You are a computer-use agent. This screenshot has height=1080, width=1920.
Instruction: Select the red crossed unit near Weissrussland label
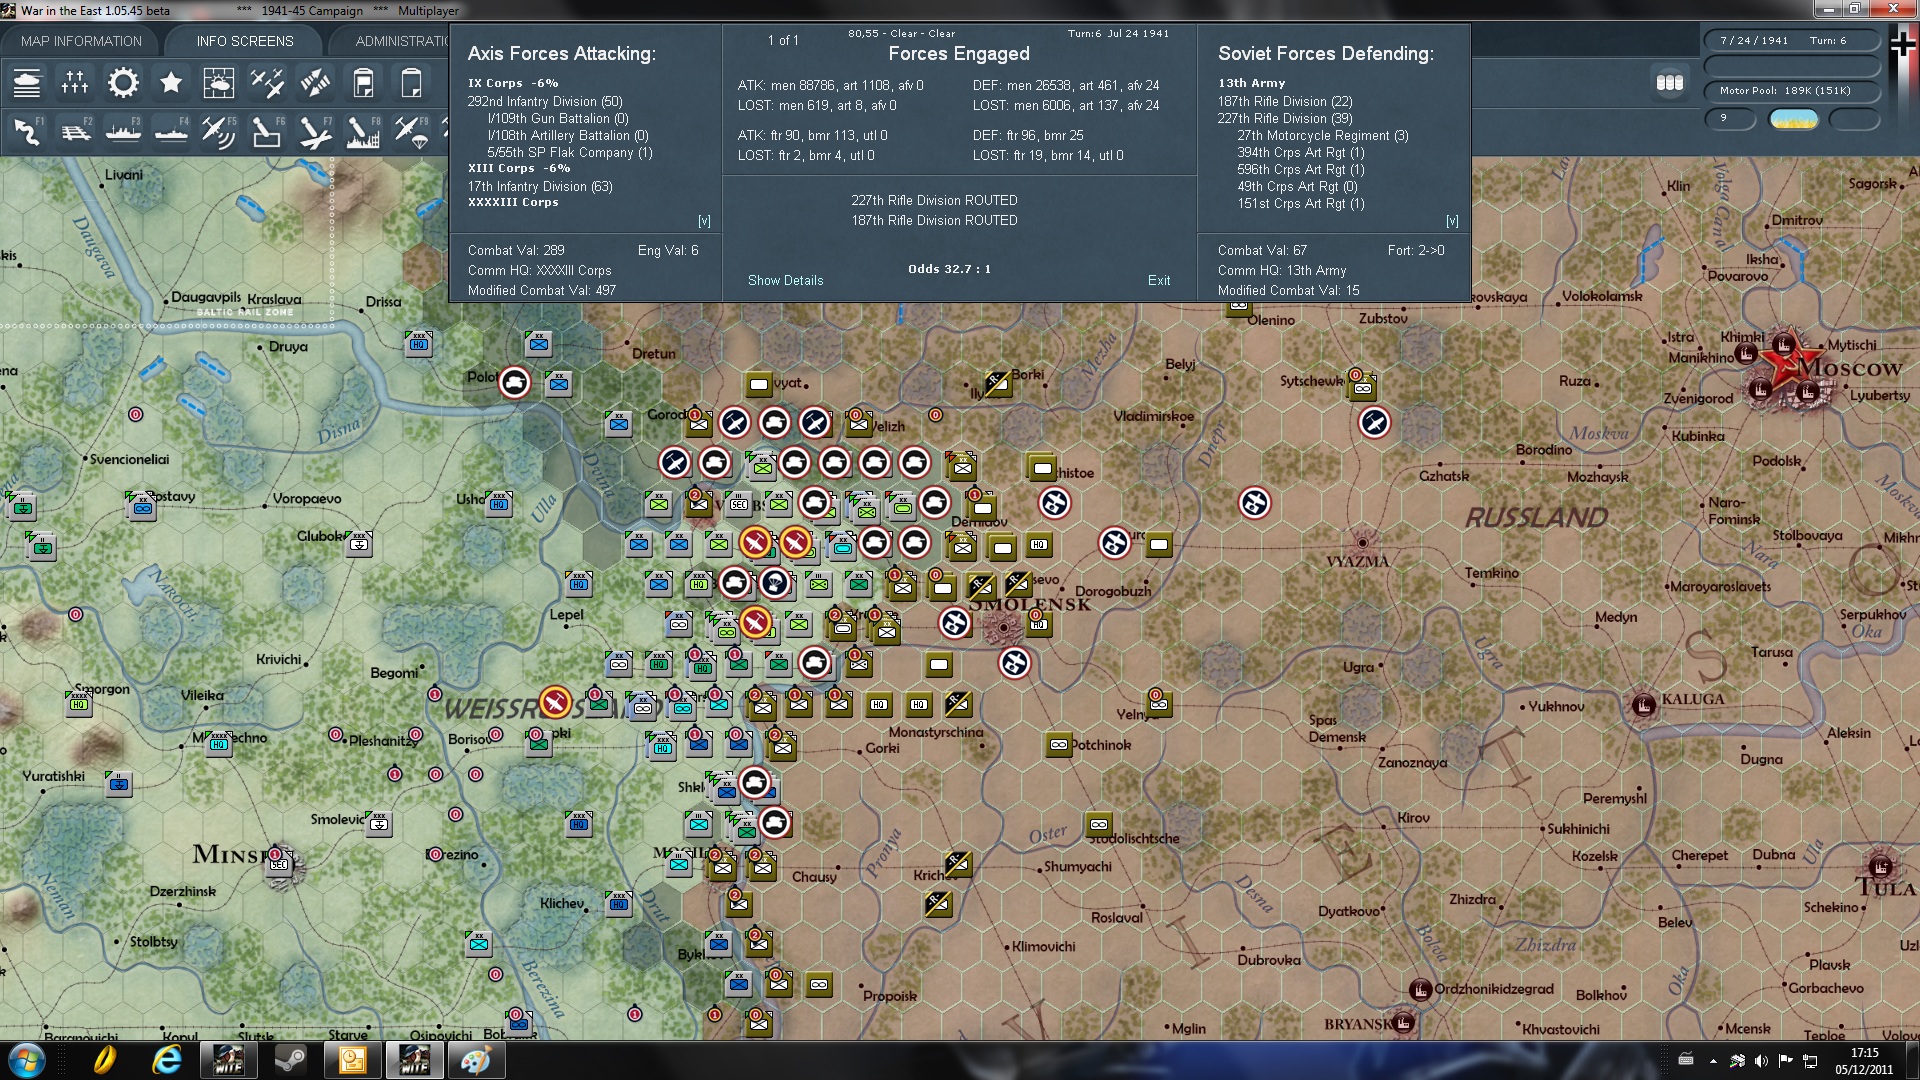555,703
